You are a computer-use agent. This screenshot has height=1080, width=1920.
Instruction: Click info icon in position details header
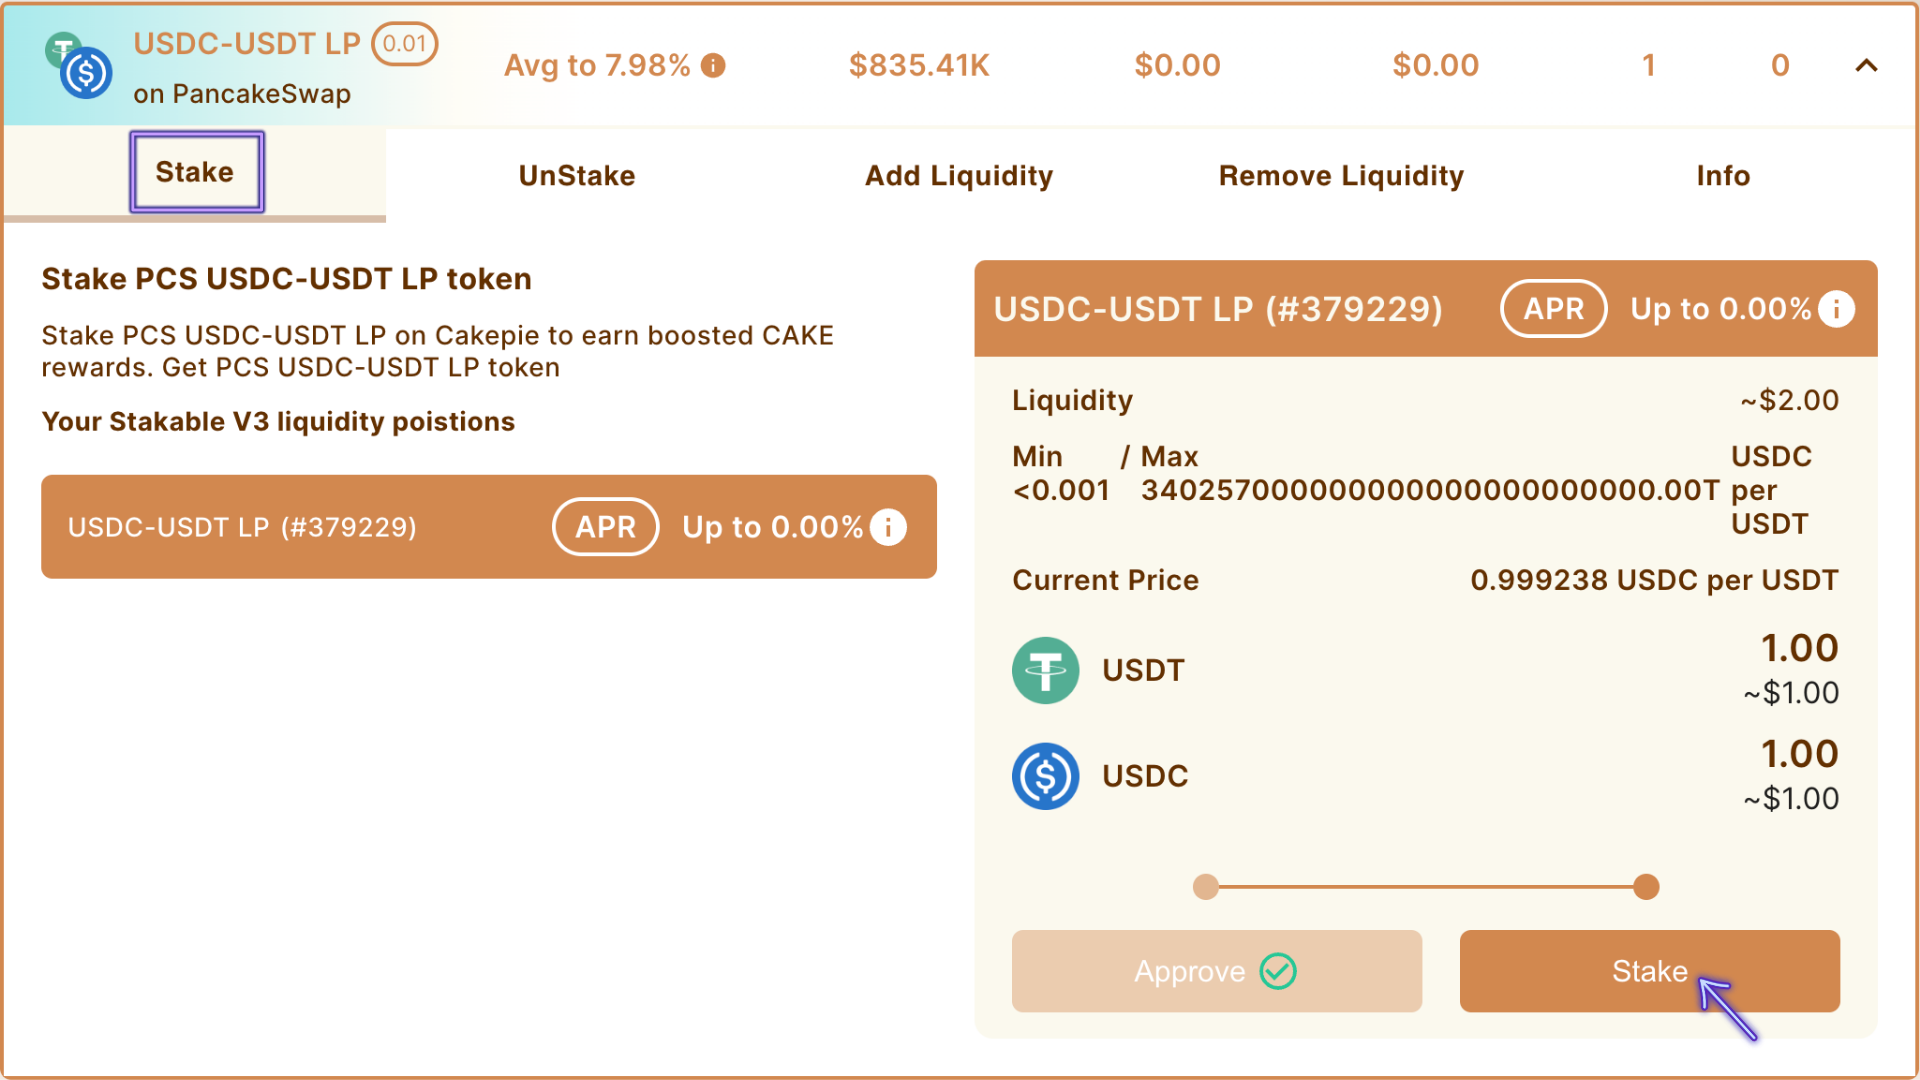click(1836, 309)
